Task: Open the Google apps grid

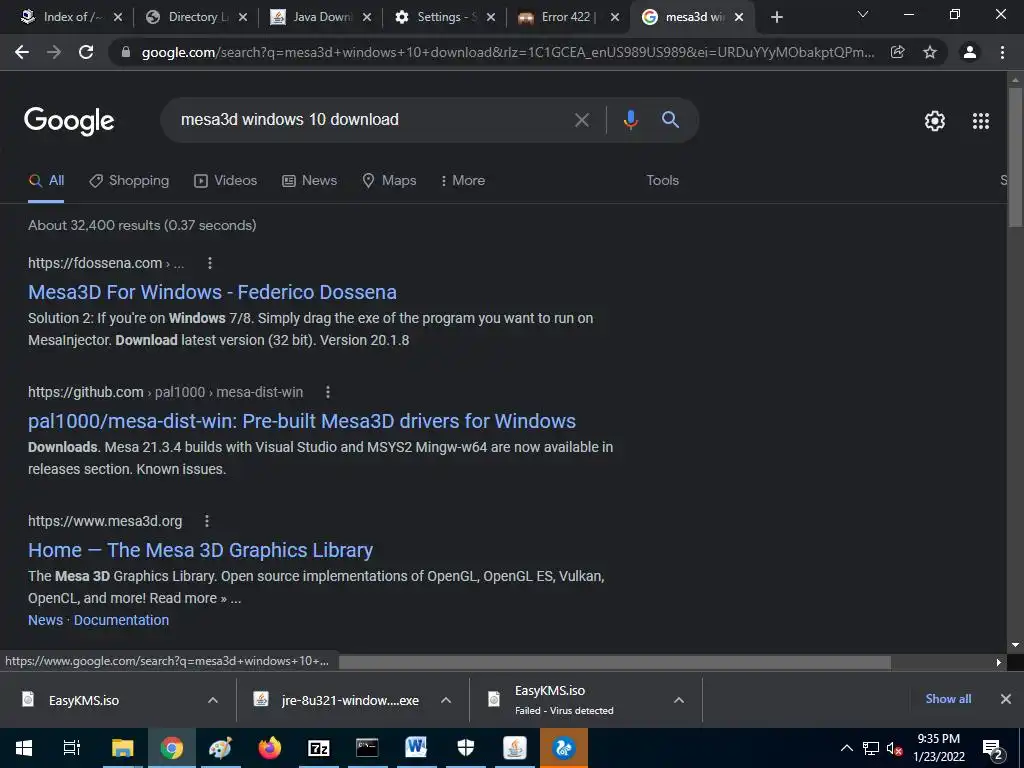Action: click(x=981, y=121)
